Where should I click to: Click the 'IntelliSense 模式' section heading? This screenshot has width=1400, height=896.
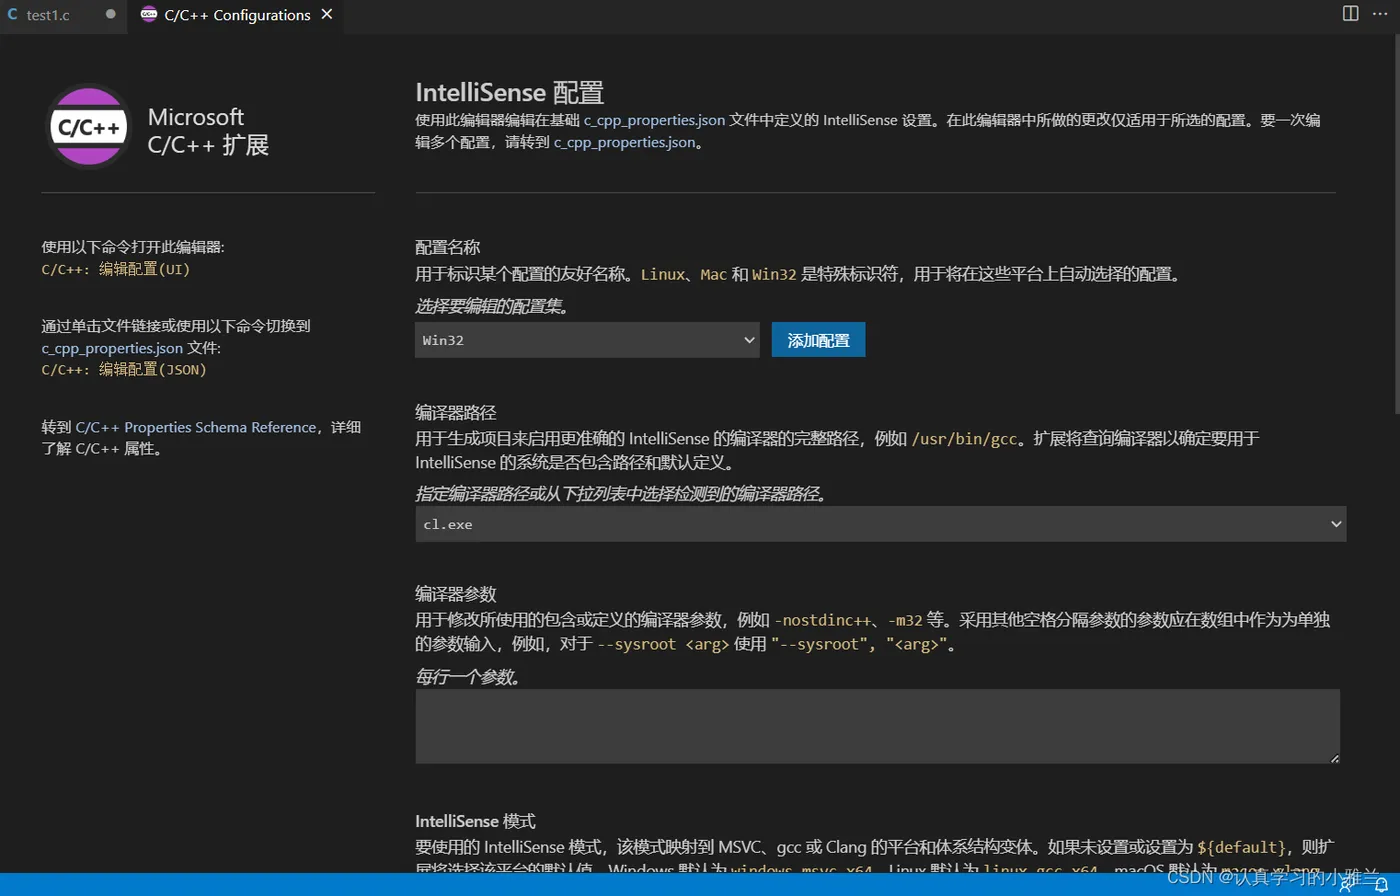pyautogui.click(x=476, y=821)
